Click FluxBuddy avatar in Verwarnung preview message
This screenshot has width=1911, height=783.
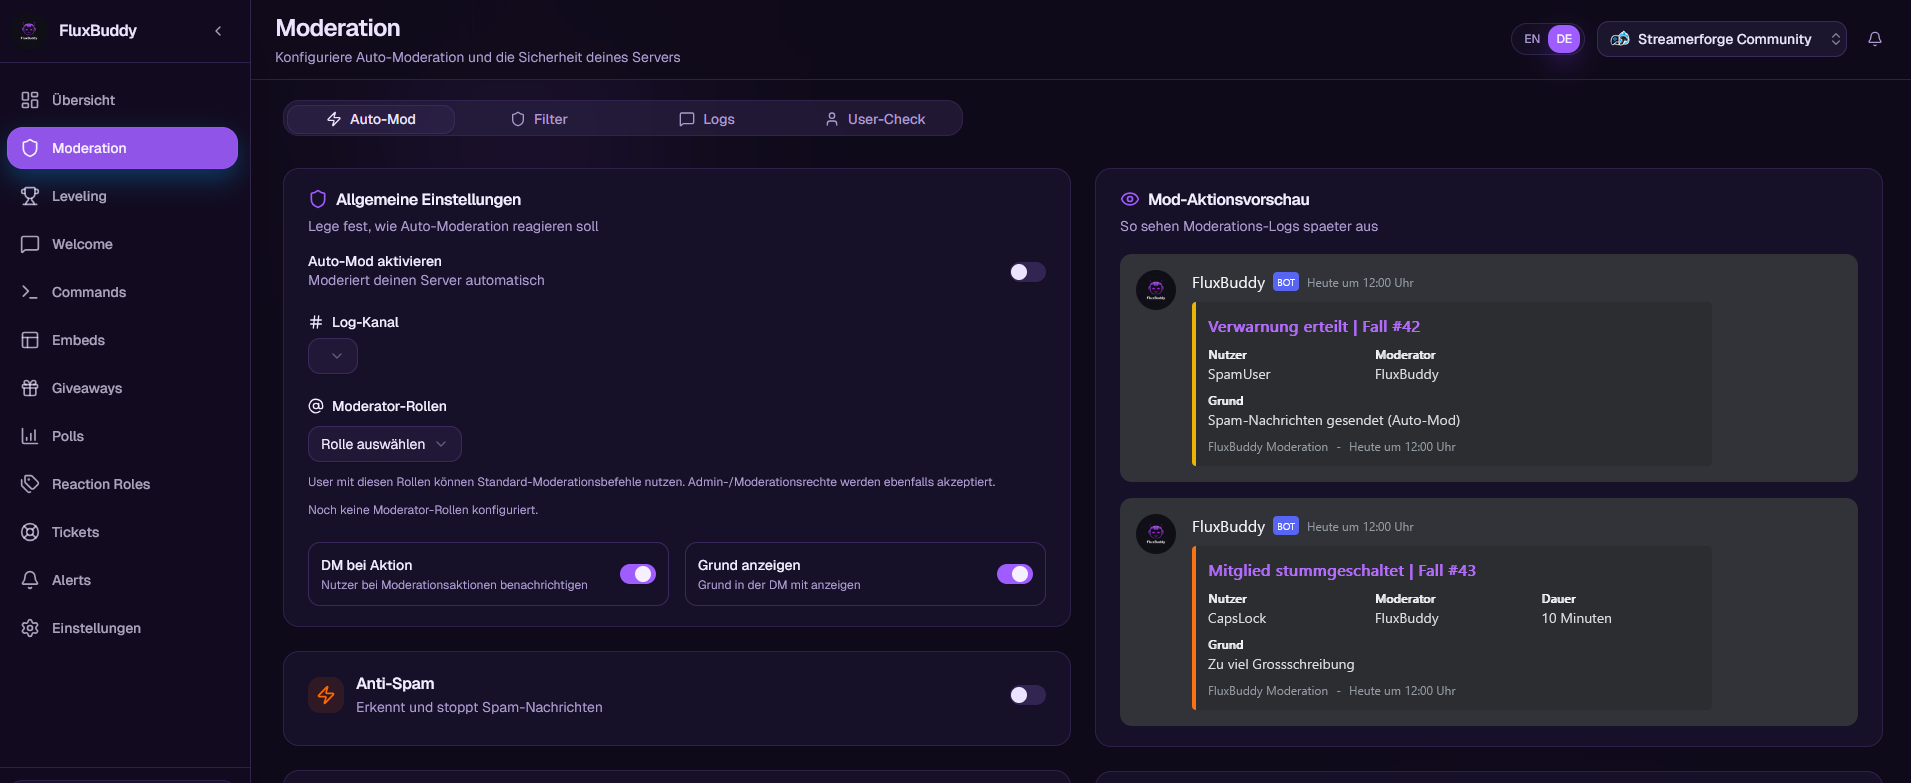pyautogui.click(x=1156, y=290)
